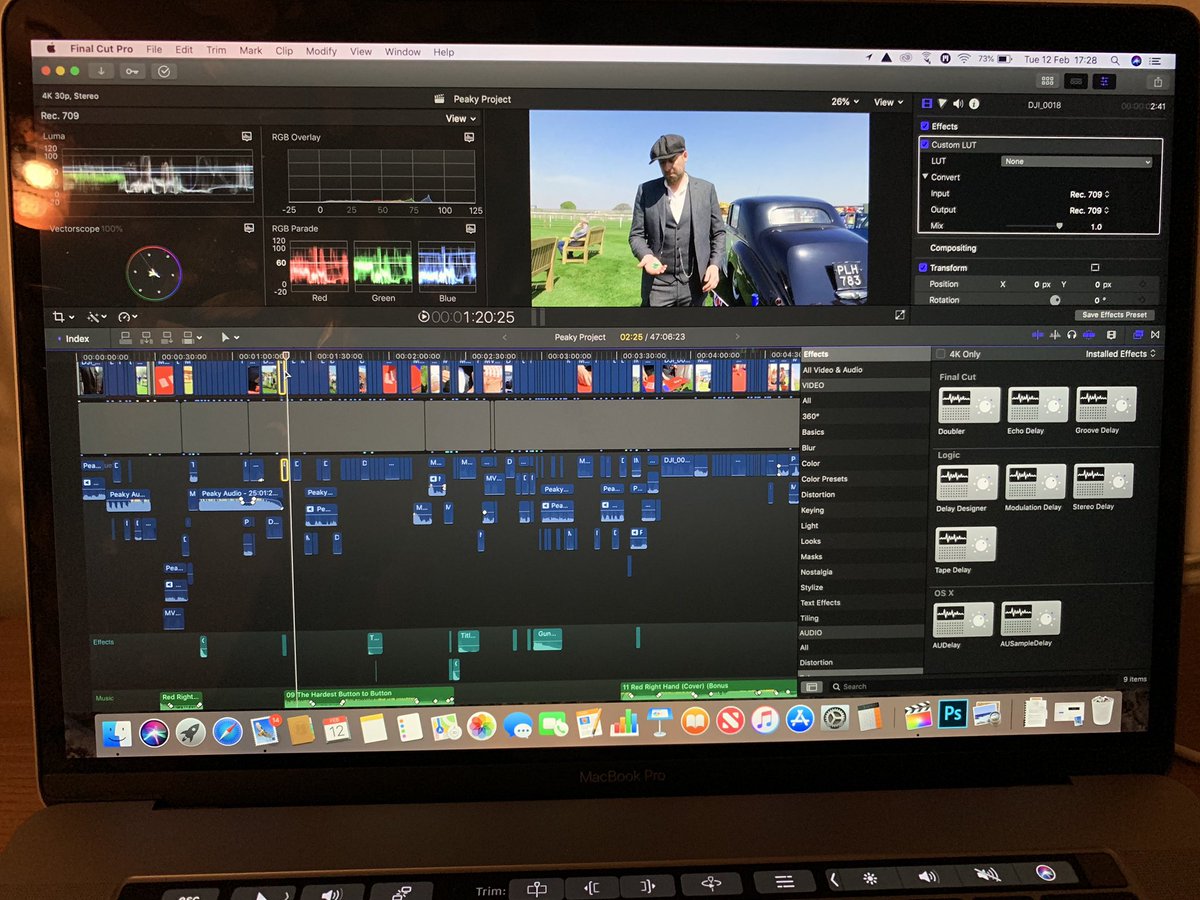Image resolution: width=1200 pixels, height=900 pixels.
Task: Open Vectorscope settings icon
Action: click(248, 228)
